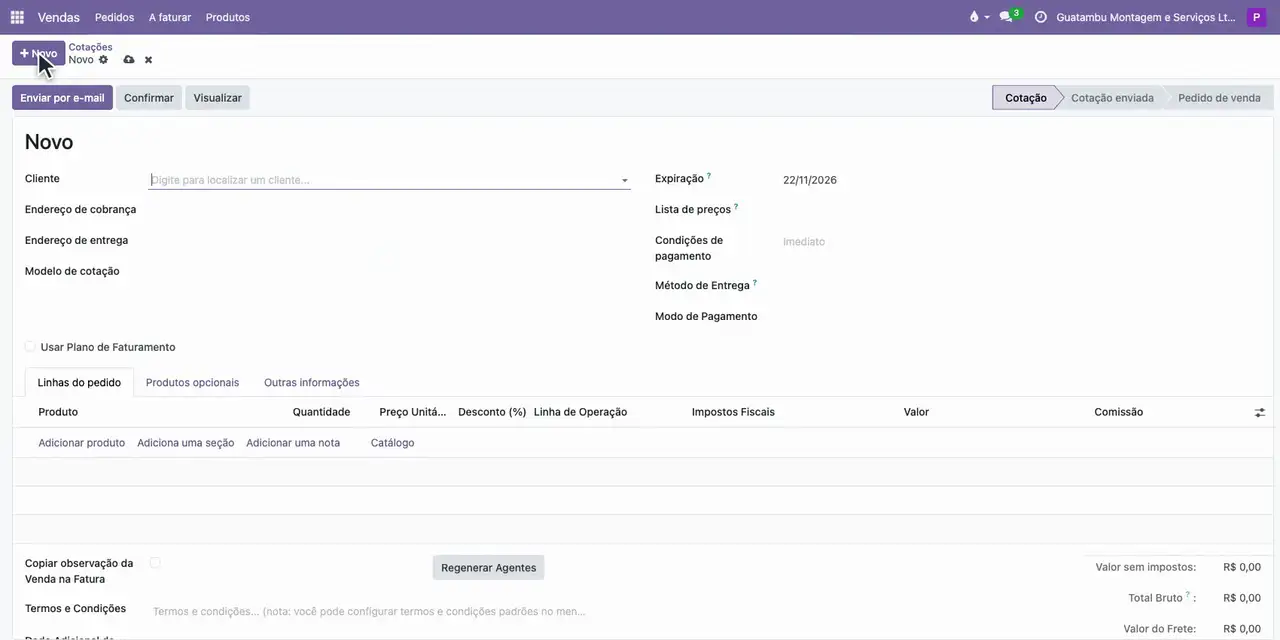Show help tooltip for Lista de preços

pos(736,207)
